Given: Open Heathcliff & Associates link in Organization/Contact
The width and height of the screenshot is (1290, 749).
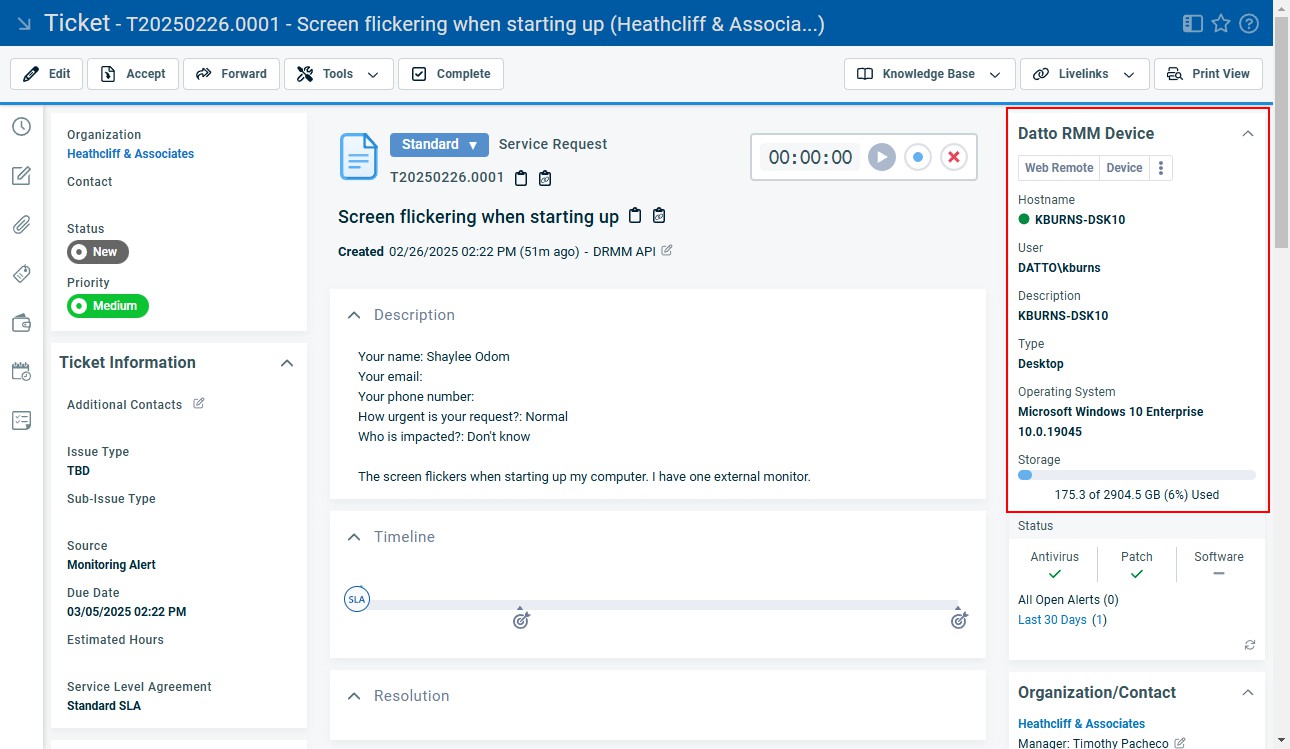Looking at the screenshot, I should tap(1082, 724).
